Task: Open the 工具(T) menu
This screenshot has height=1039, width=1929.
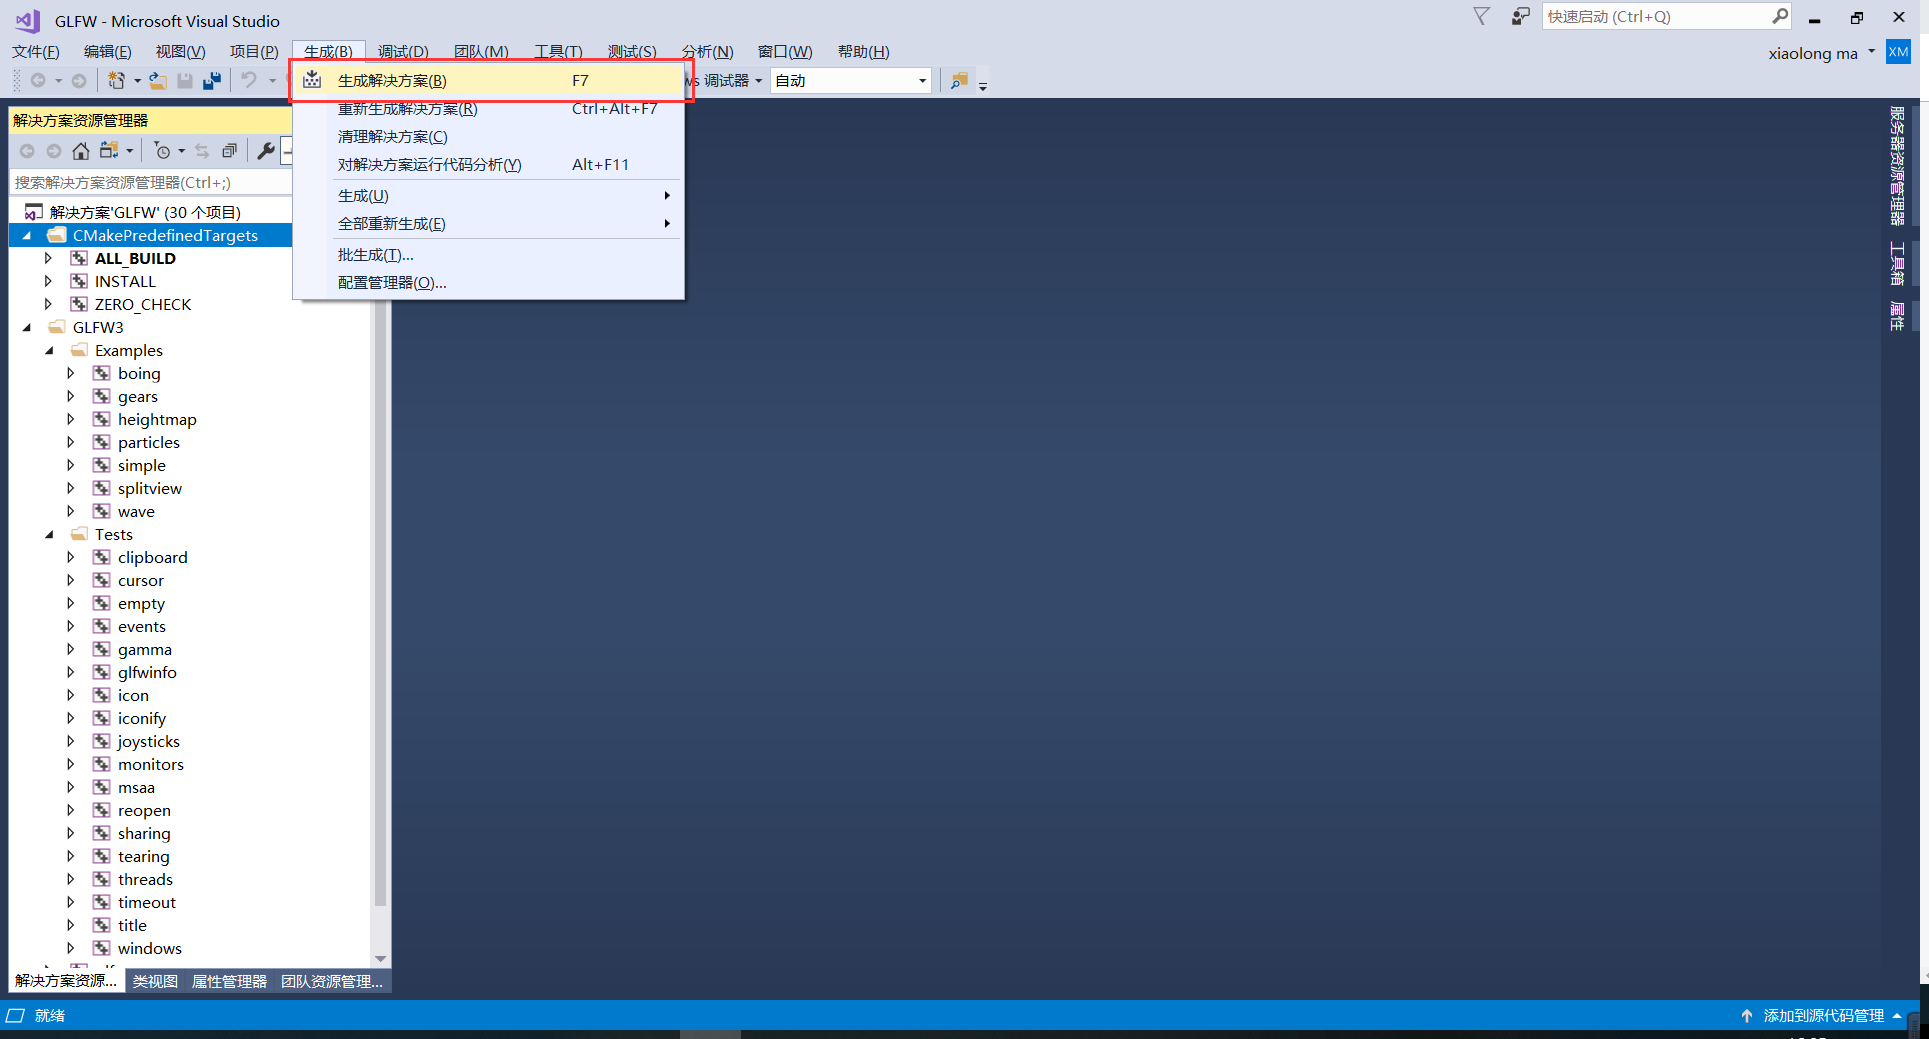Action: [x=558, y=51]
